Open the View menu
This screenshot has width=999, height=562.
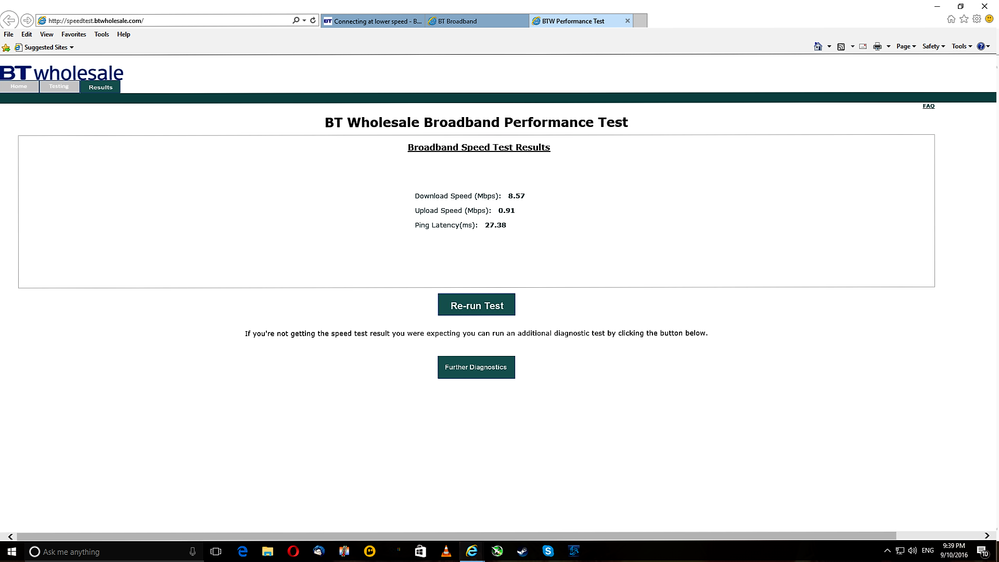[47, 34]
